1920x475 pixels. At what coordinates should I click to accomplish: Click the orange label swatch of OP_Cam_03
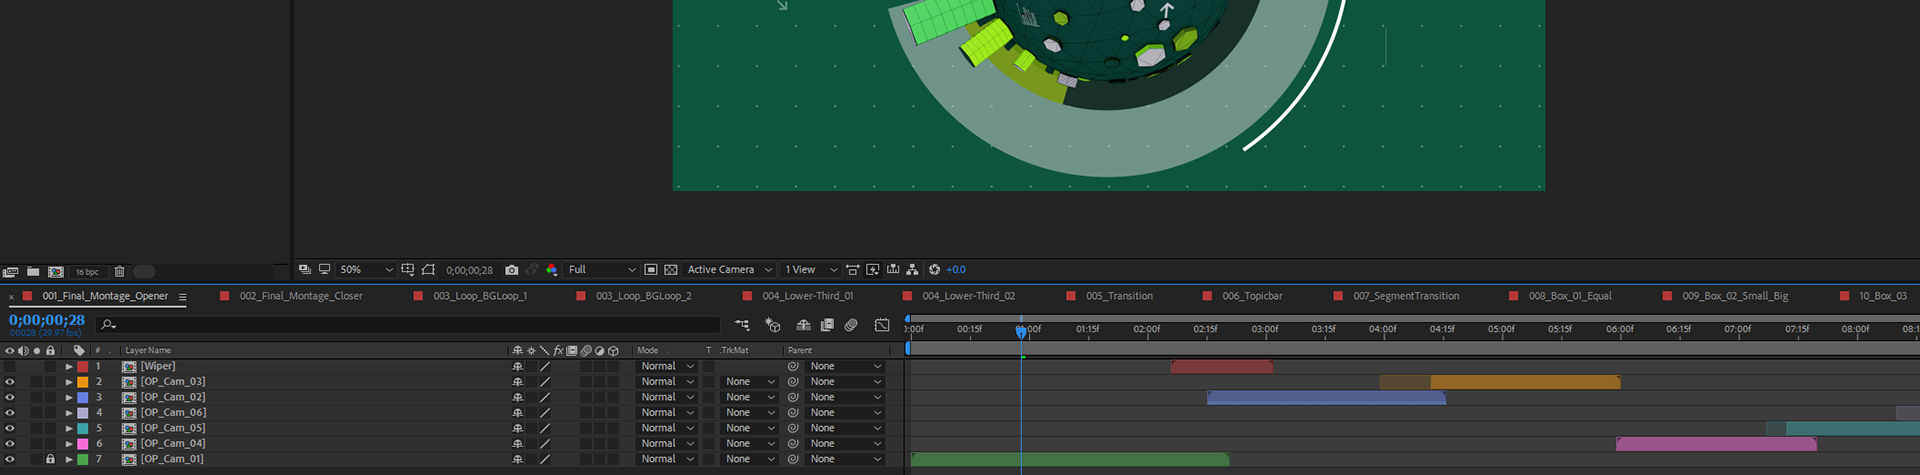point(83,382)
